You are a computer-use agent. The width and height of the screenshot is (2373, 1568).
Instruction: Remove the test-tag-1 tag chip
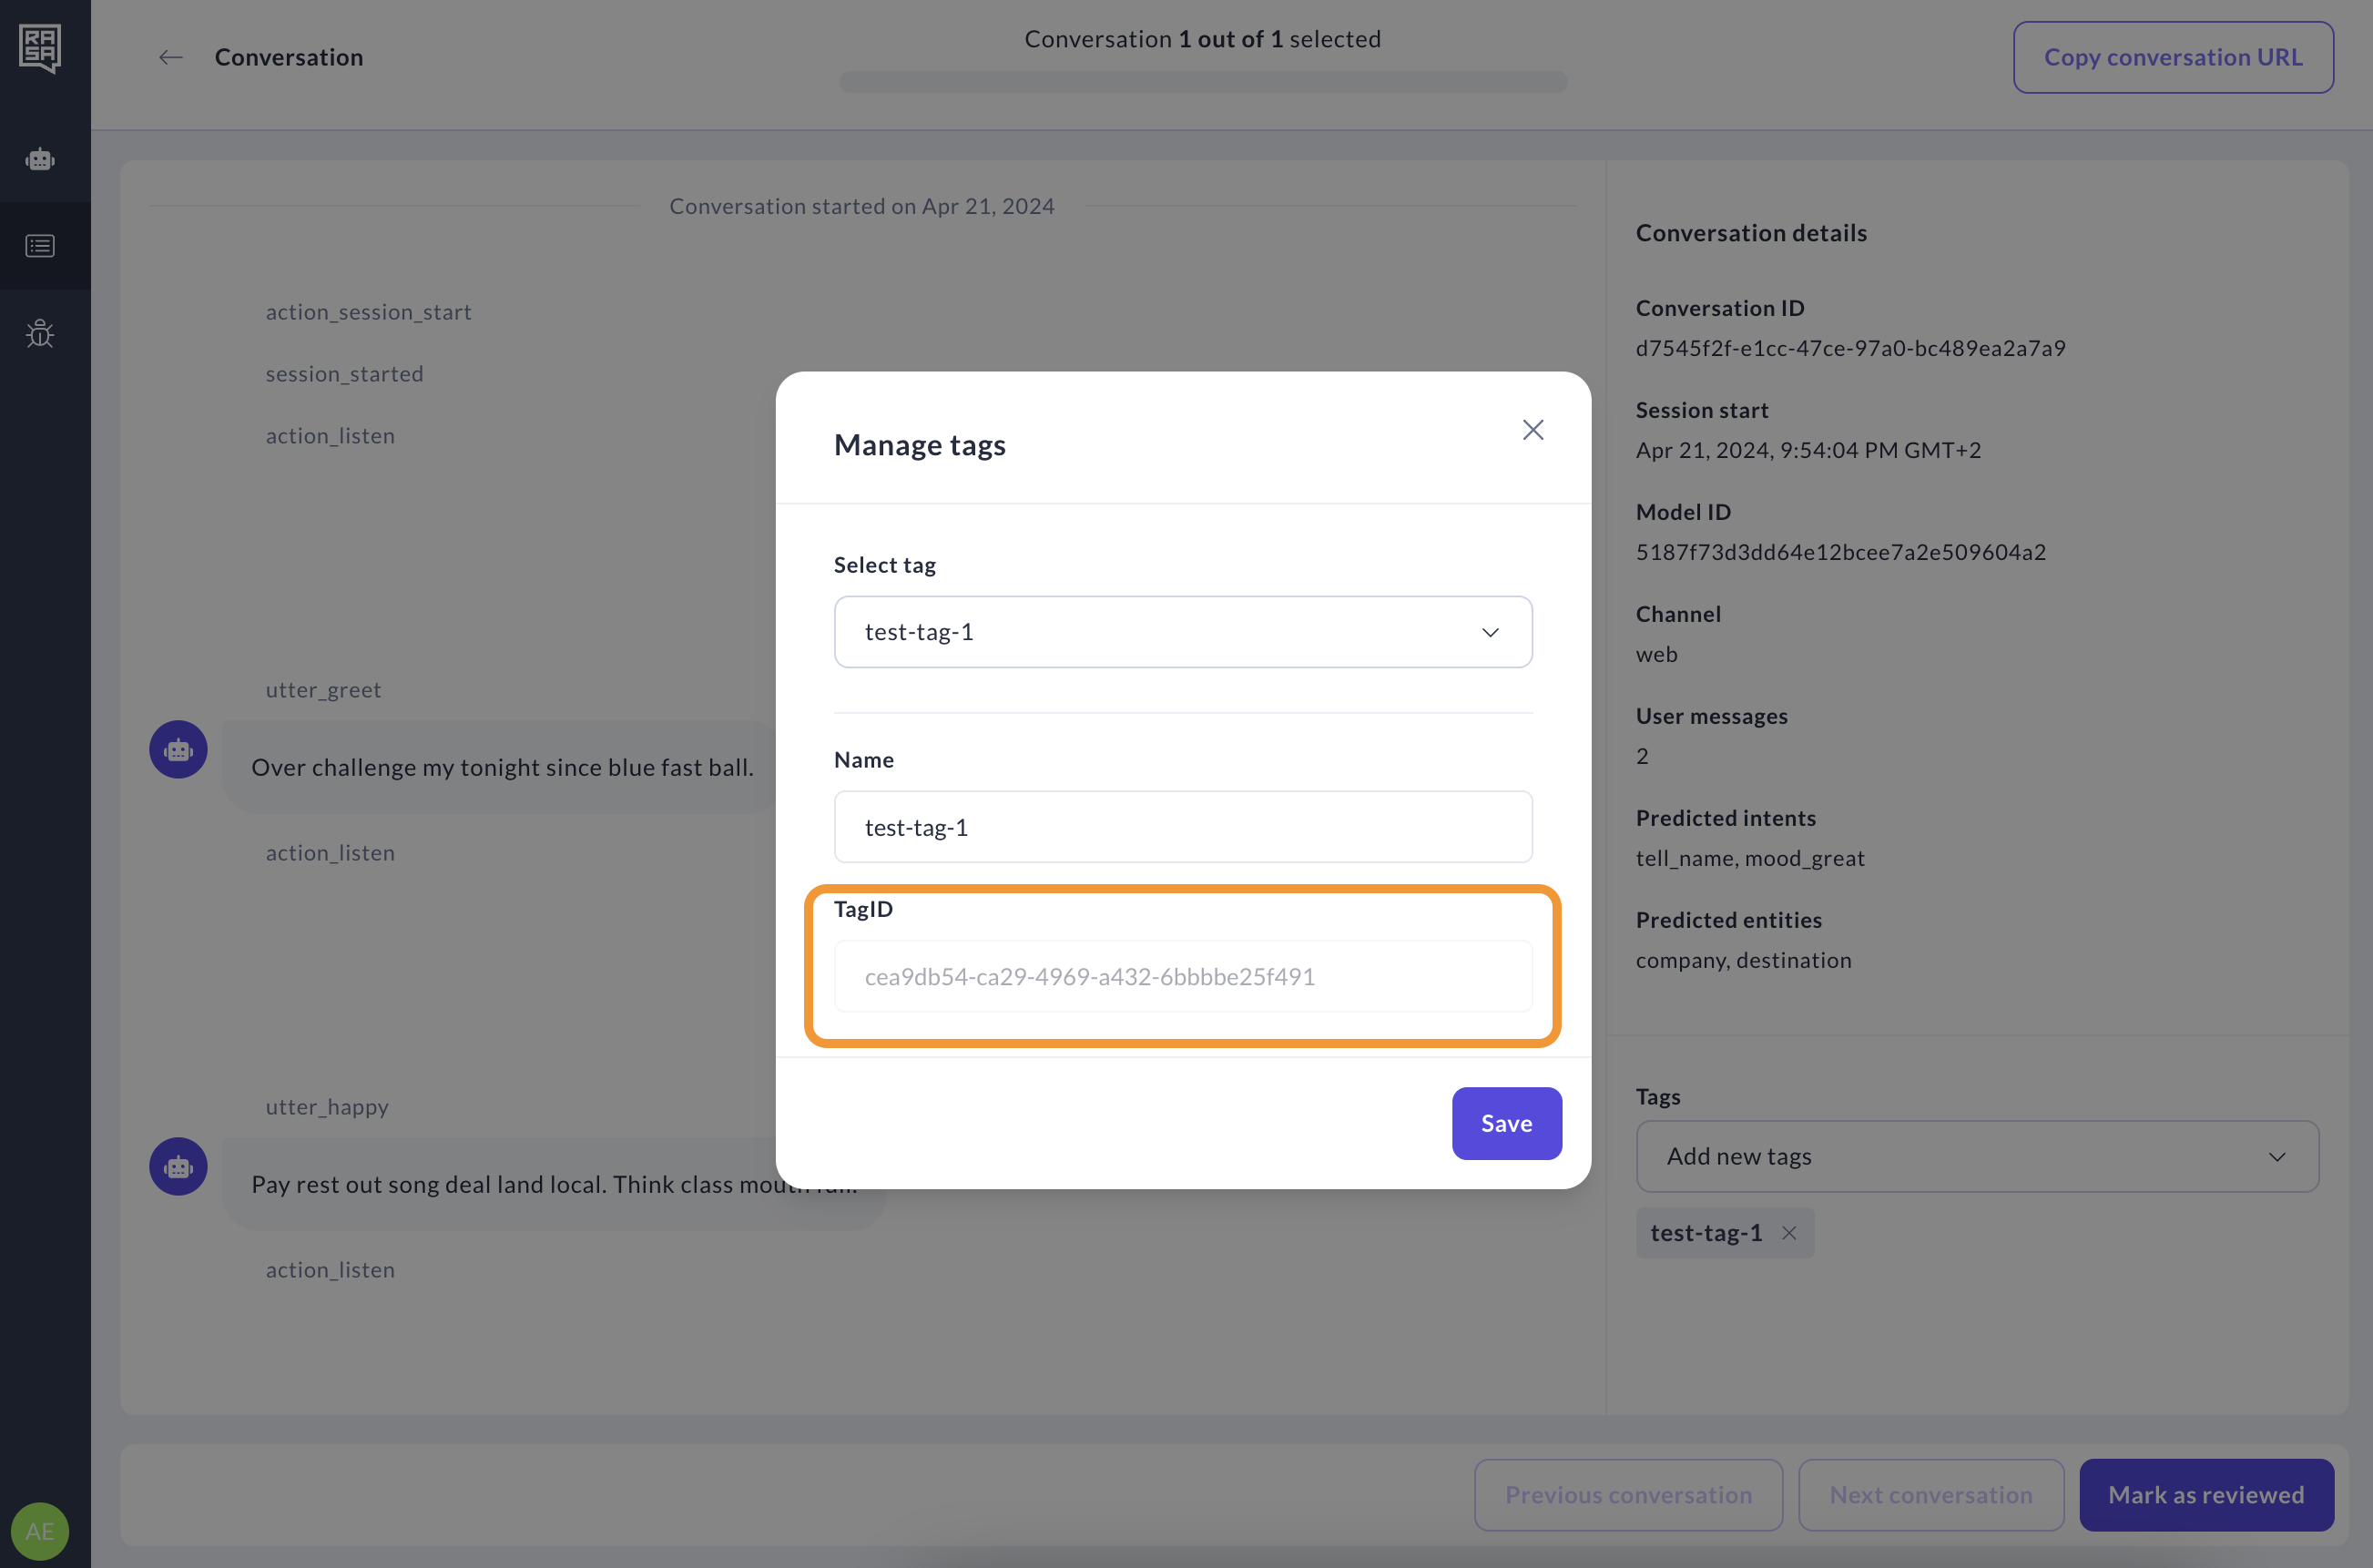click(x=1789, y=1233)
